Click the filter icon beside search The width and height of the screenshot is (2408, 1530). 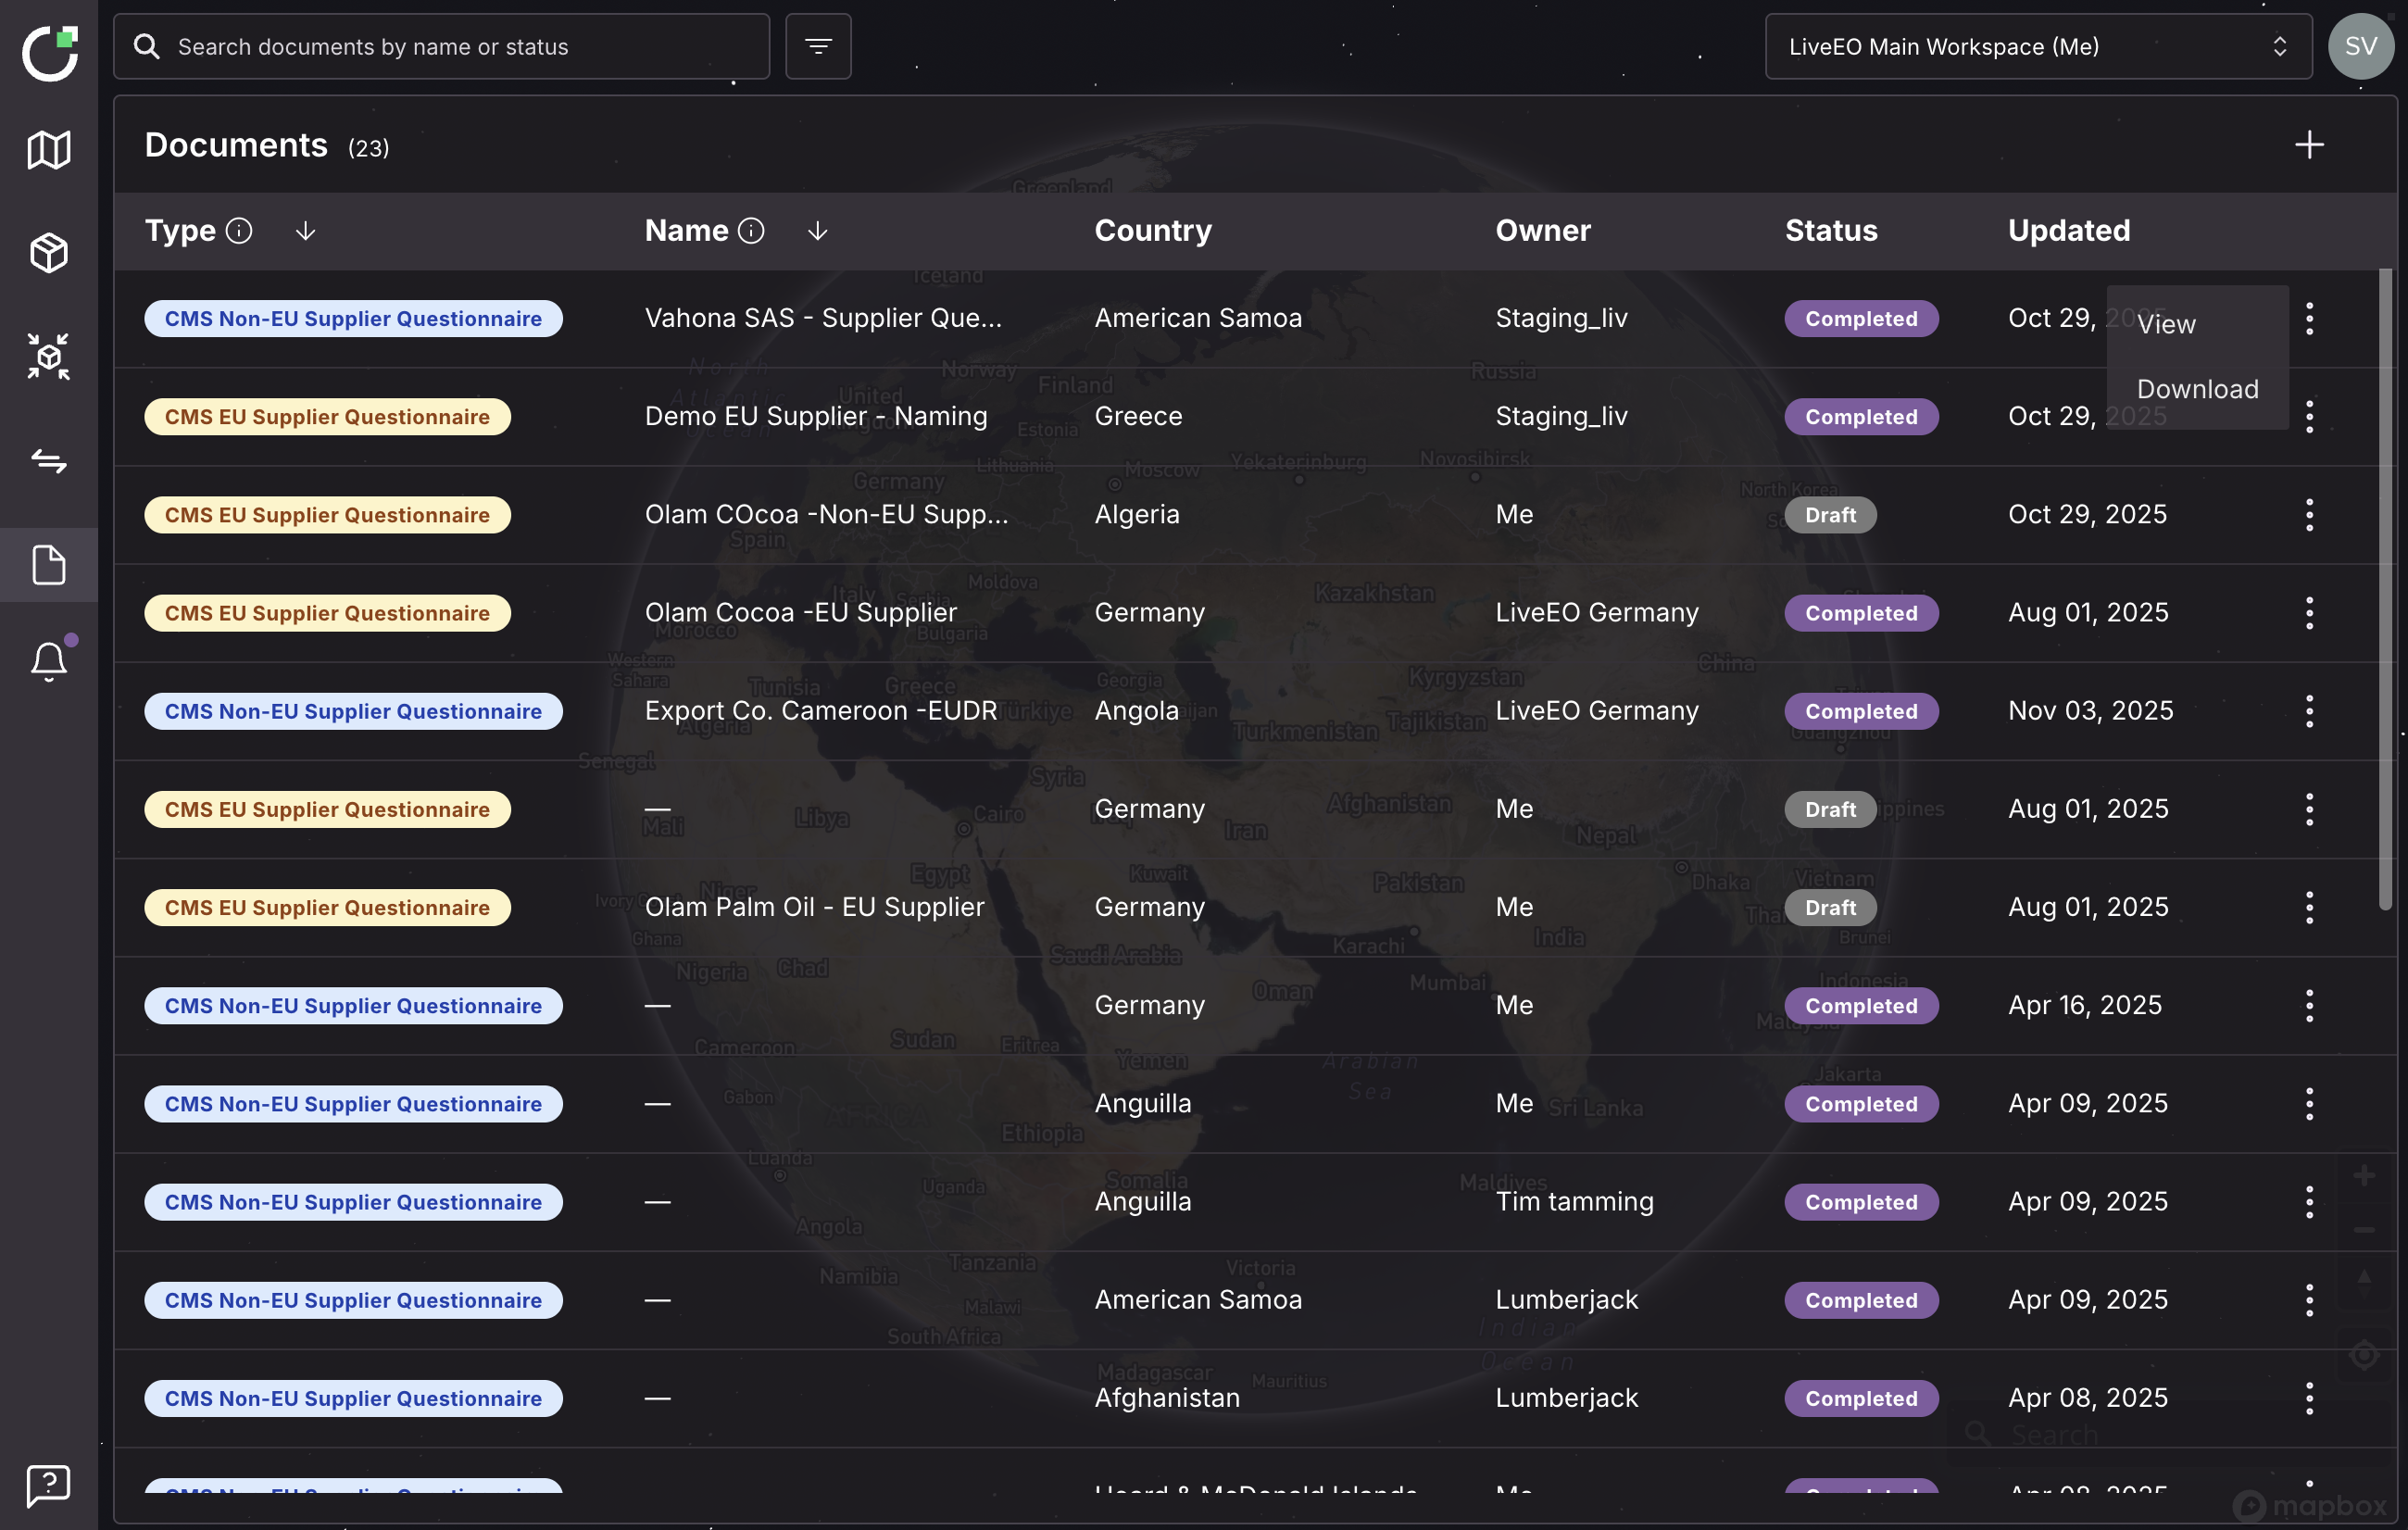coord(818,47)
